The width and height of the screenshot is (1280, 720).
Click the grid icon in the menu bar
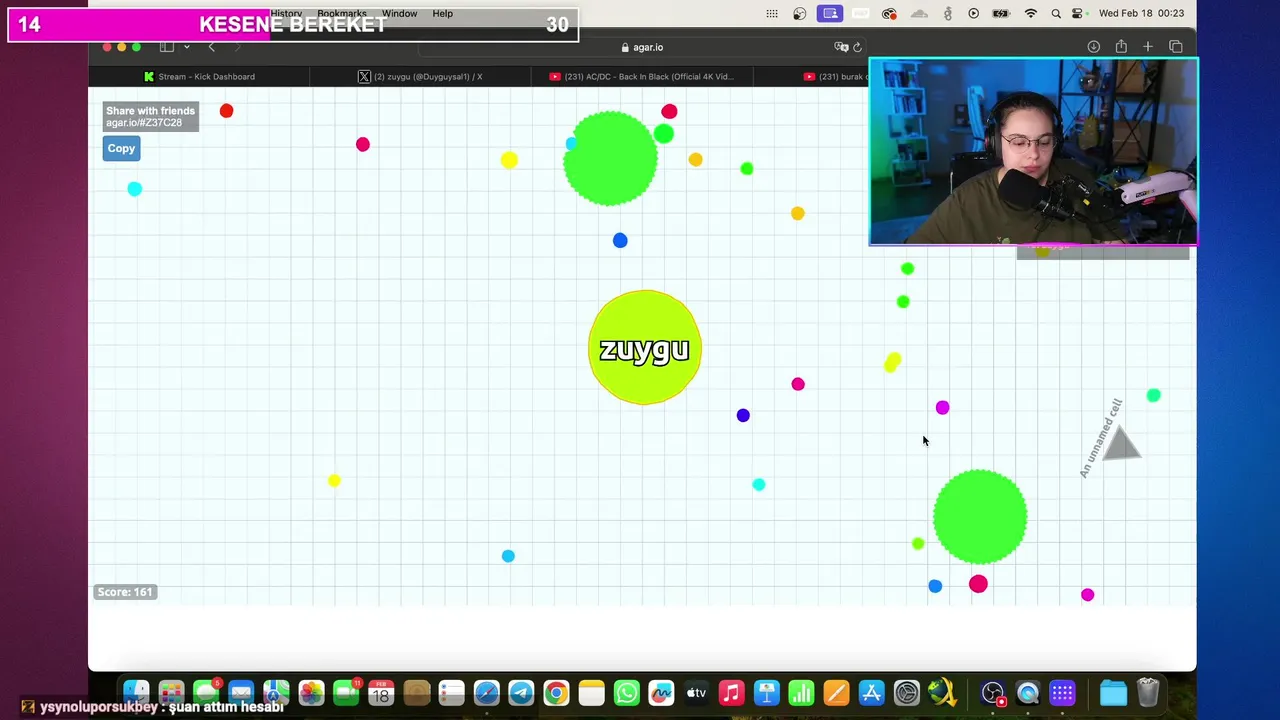point(772,14)
